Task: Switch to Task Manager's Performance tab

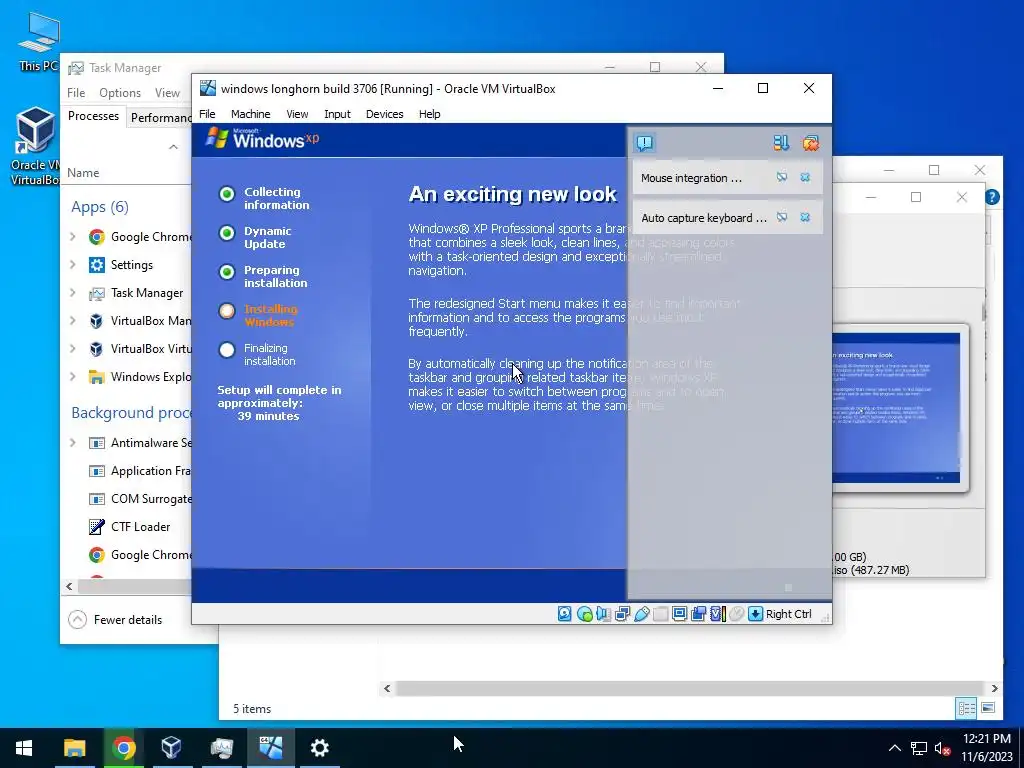Action: pyautogui.click(x=160, y=117)
